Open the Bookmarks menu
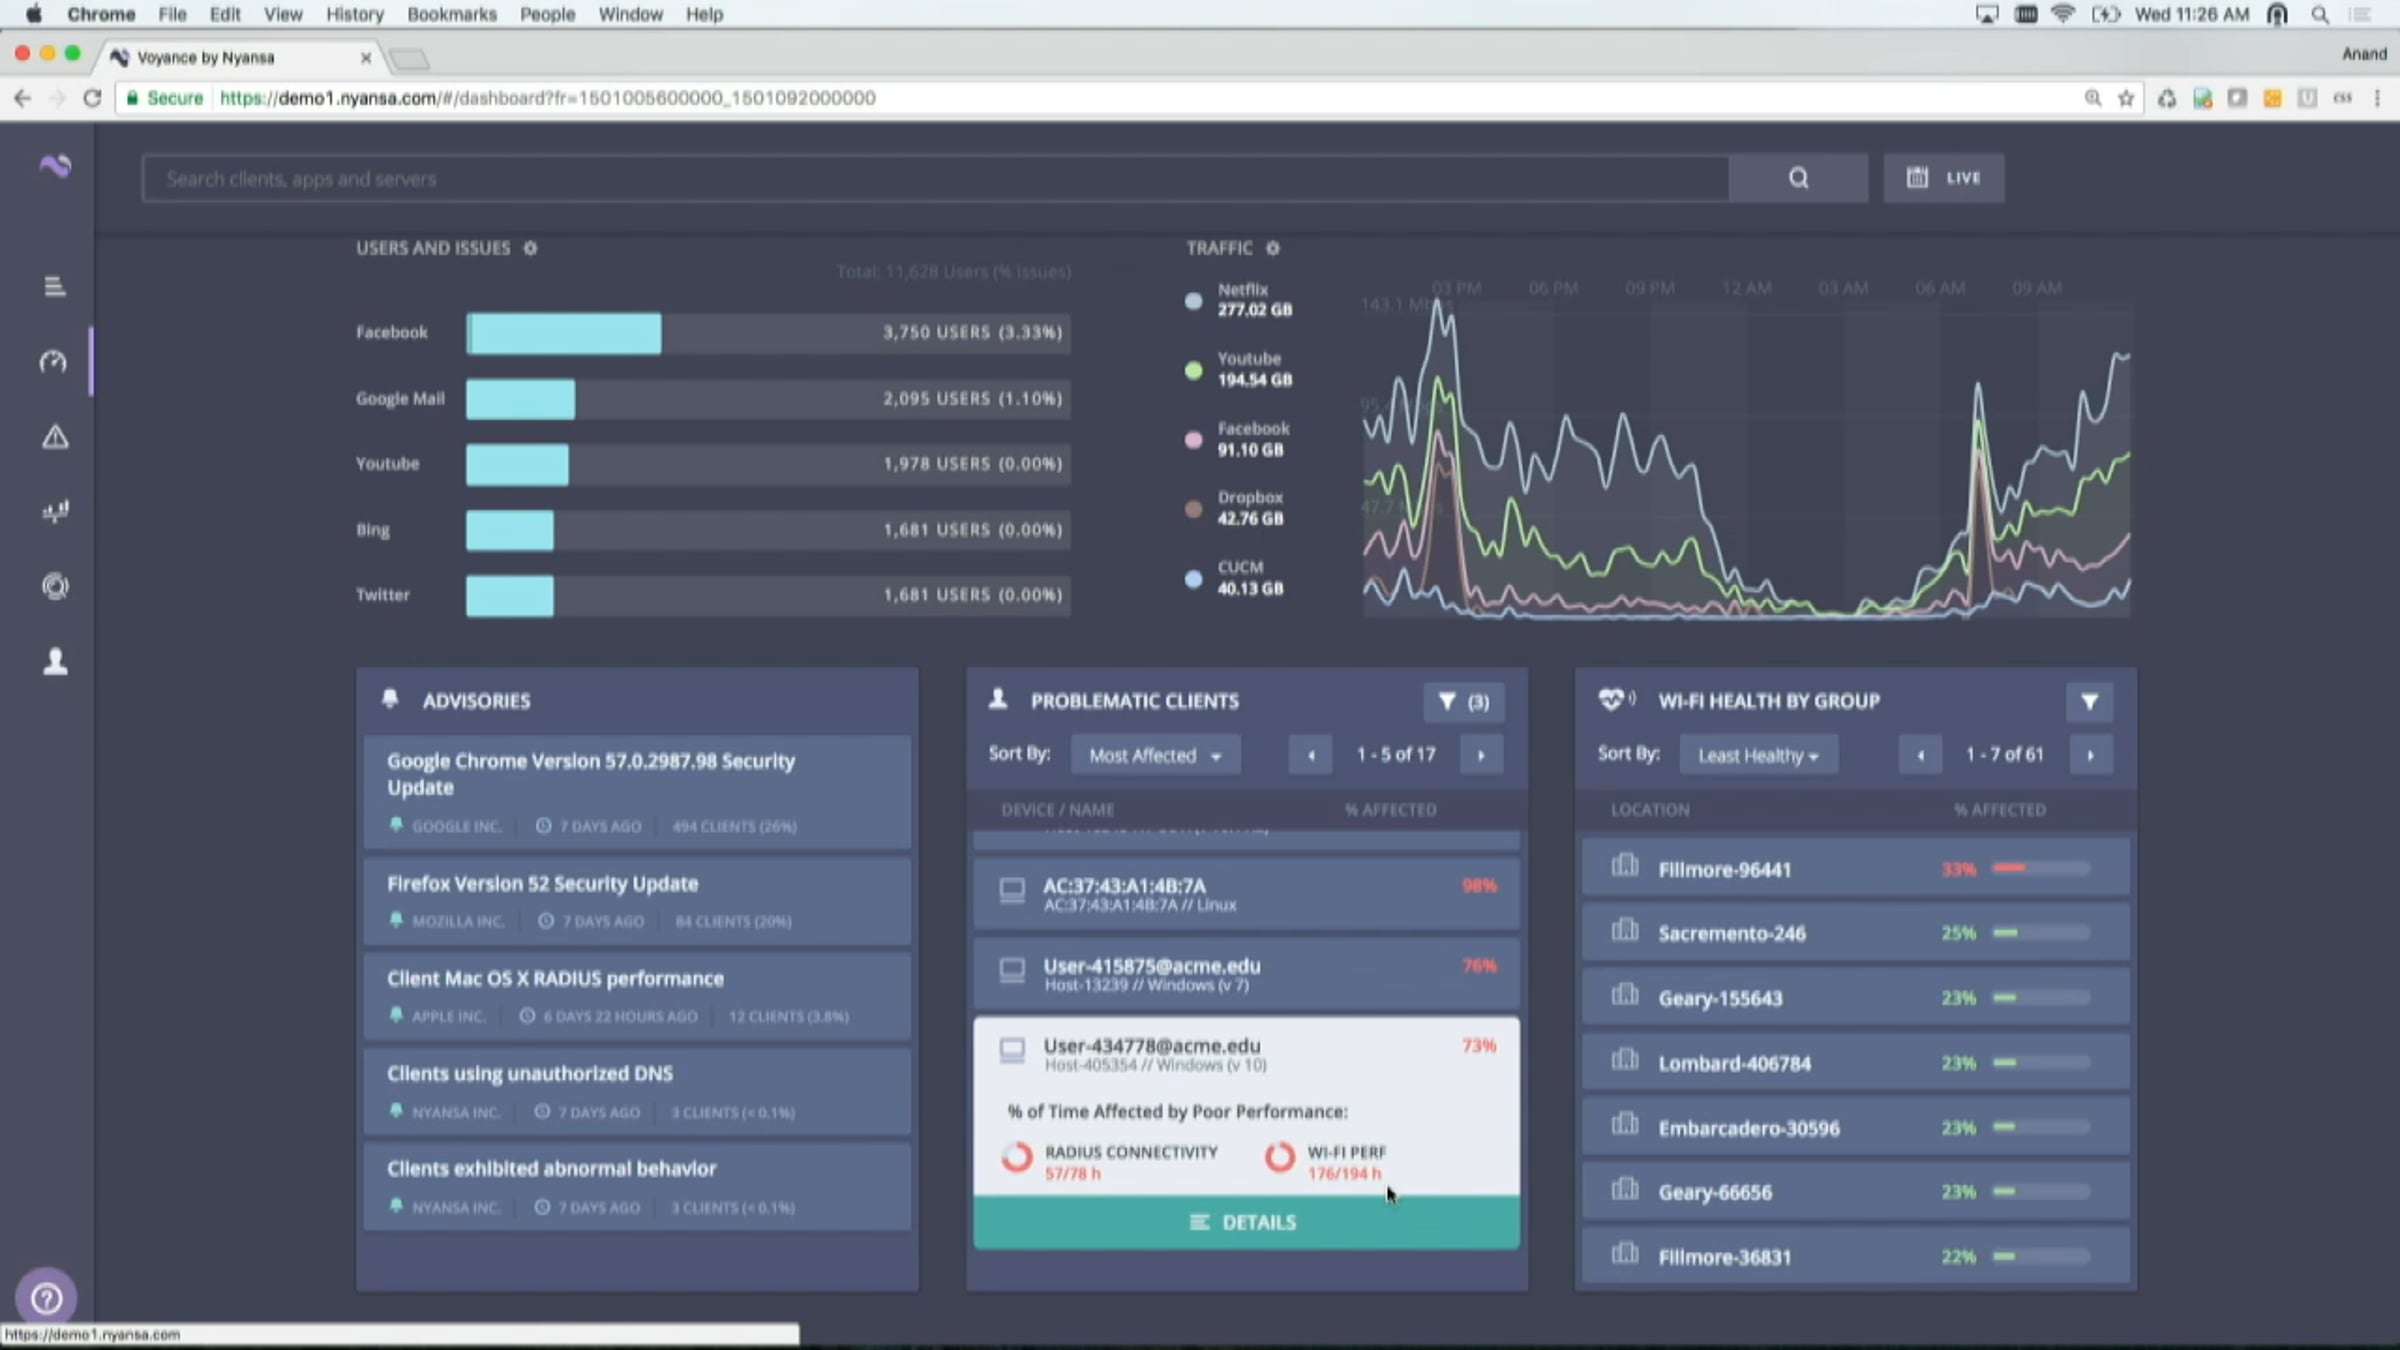 click(452, 14)
